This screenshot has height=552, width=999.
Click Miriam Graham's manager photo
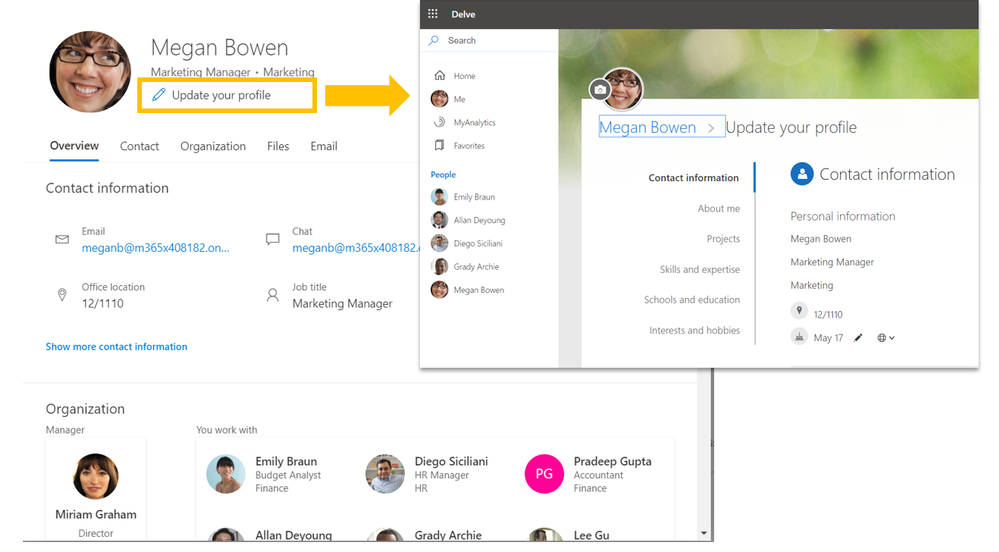(96, 476)
